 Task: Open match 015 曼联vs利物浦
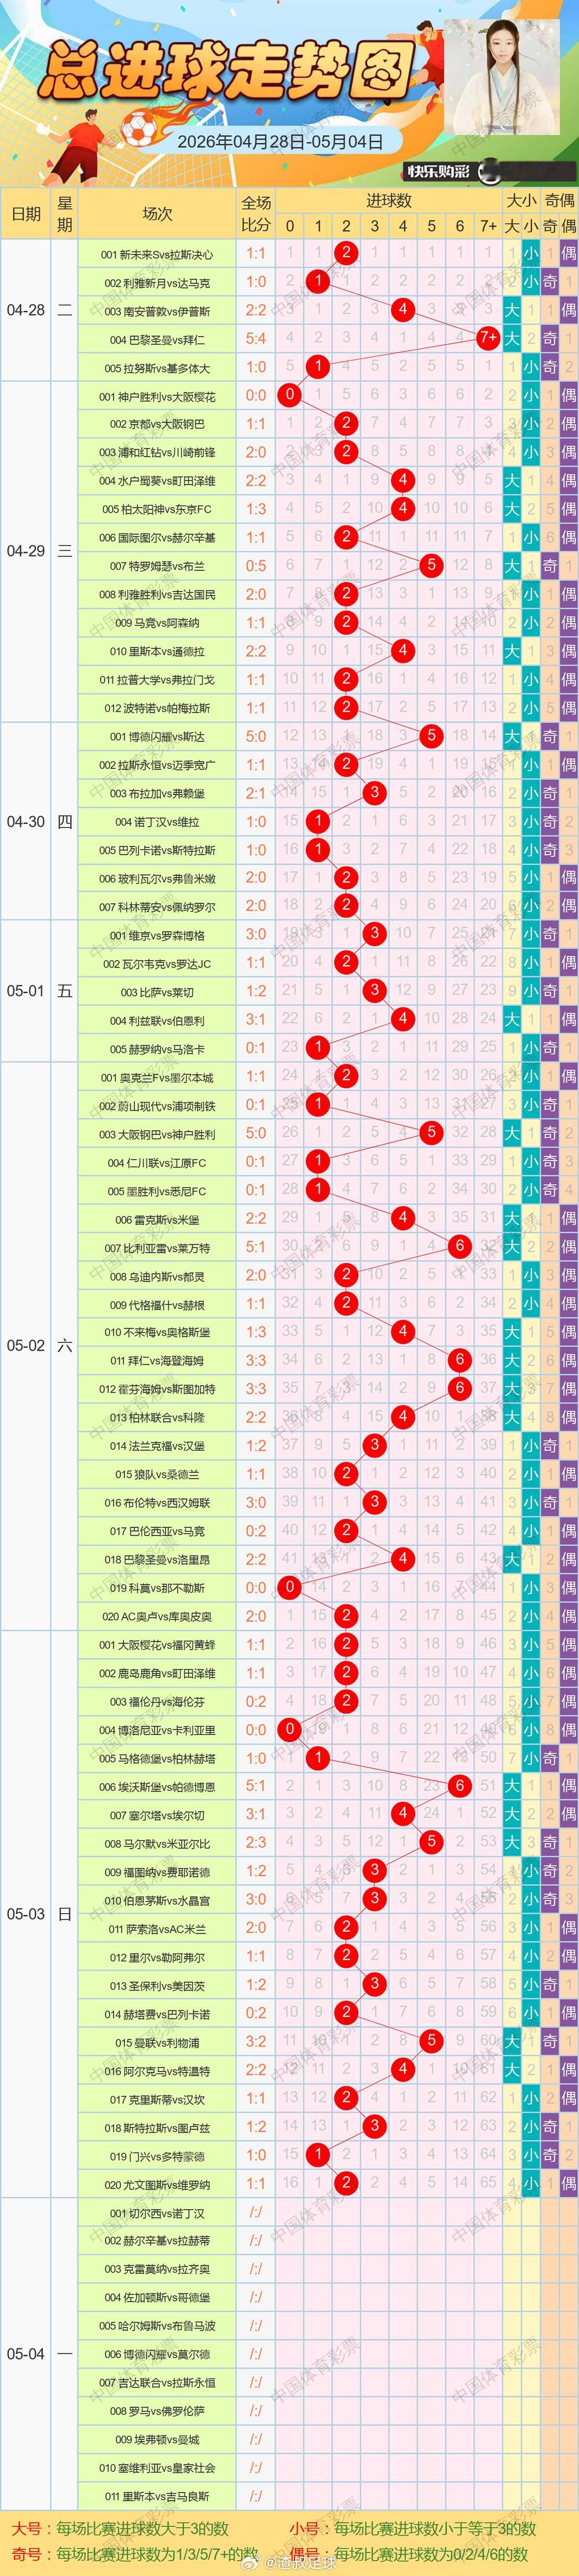point(157,2043)
